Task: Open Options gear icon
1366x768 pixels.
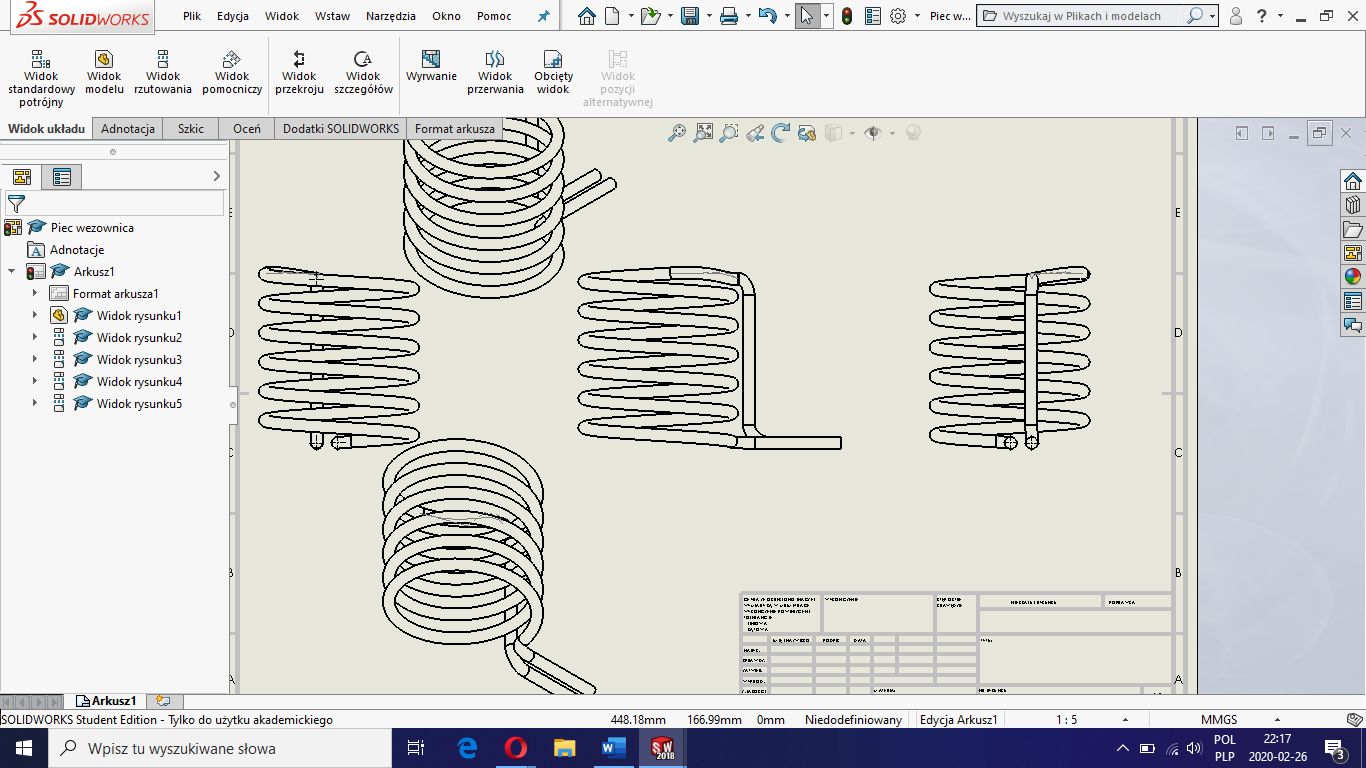Action: [898, 16]
